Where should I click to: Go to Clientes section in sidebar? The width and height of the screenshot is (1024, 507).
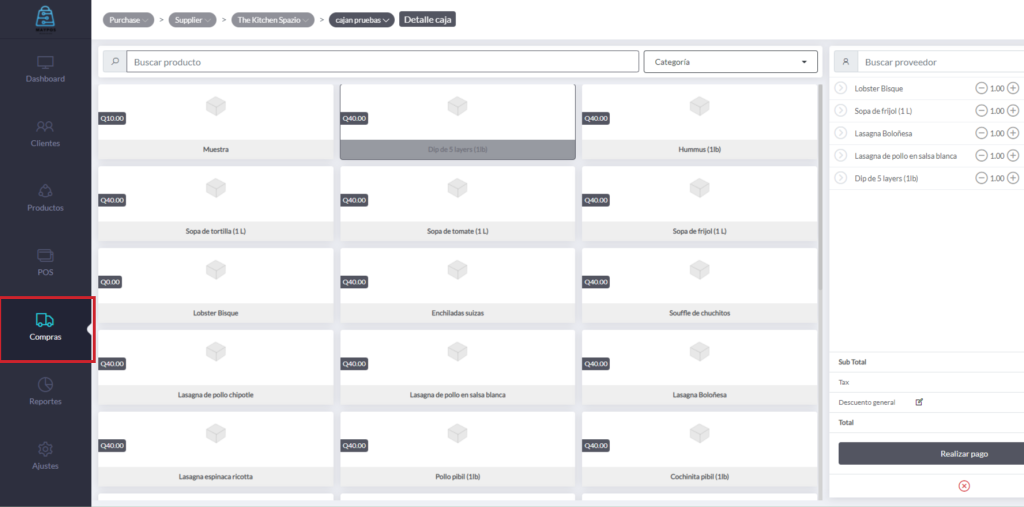point(45,133)
